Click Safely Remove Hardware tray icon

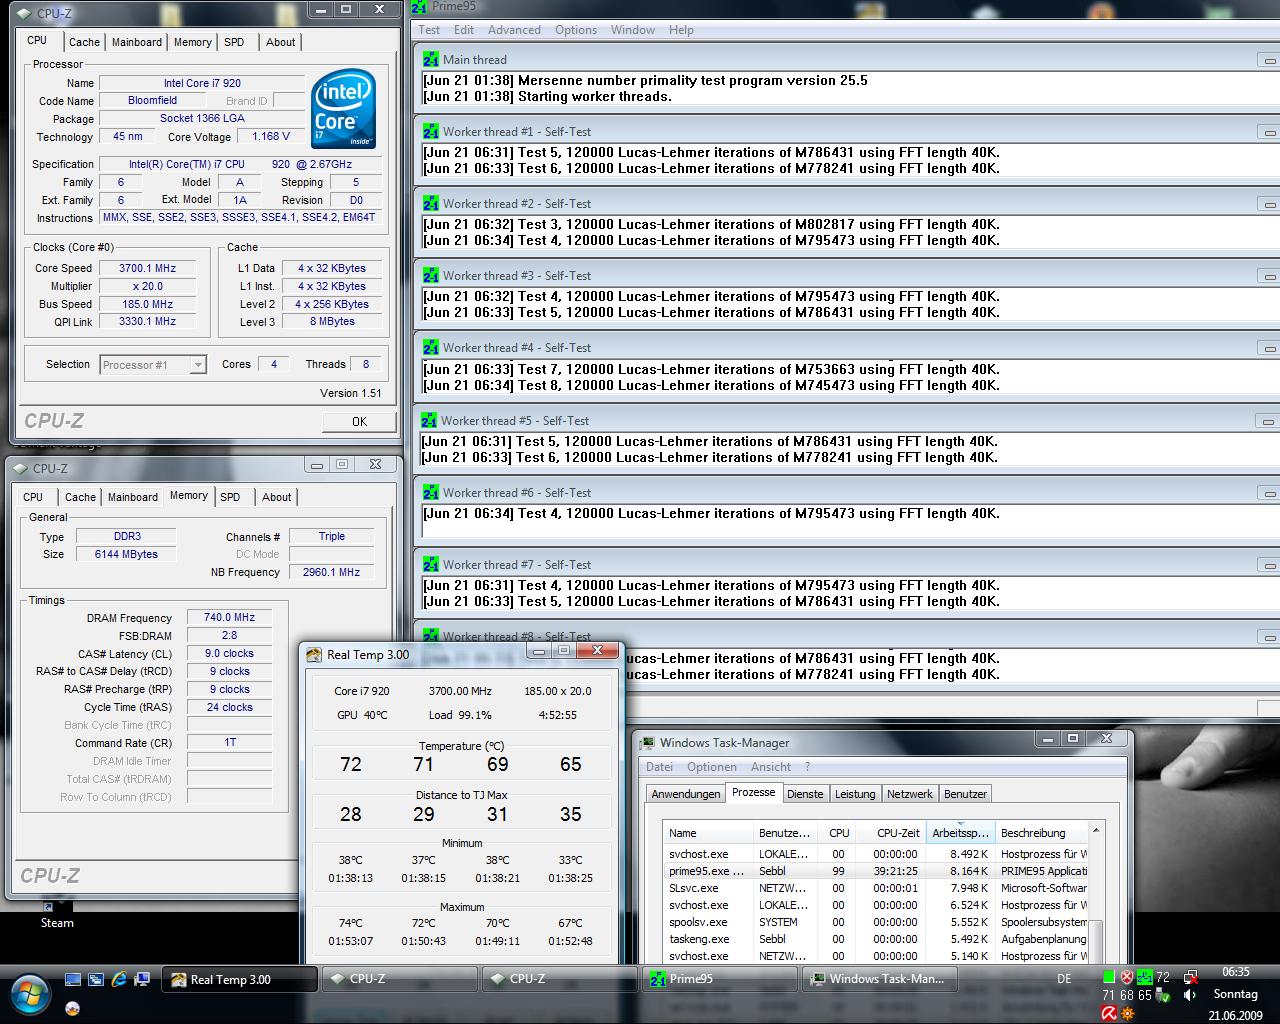tap(1163, 995)
